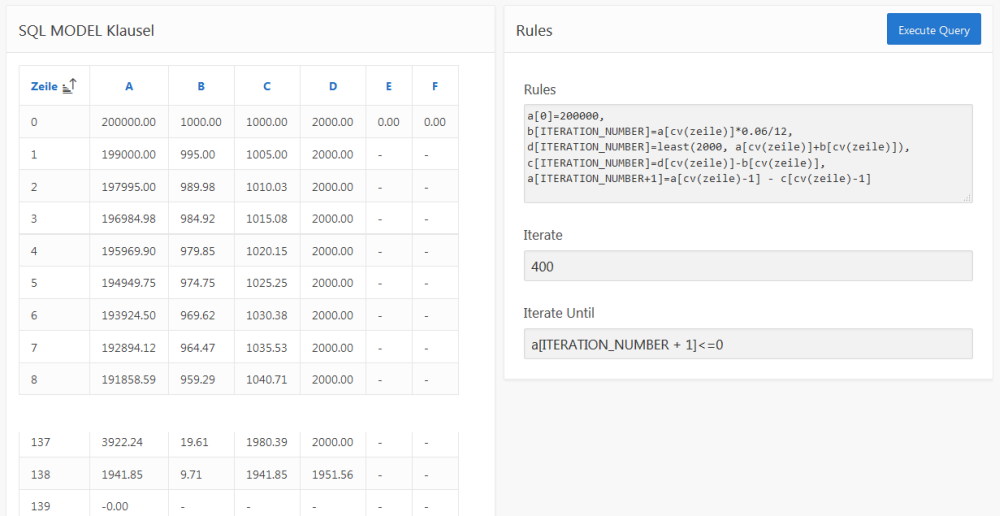Sort table by column F header
This screenshot has height=516, width=1000.
pyautogui.click(x=435, y=86)
